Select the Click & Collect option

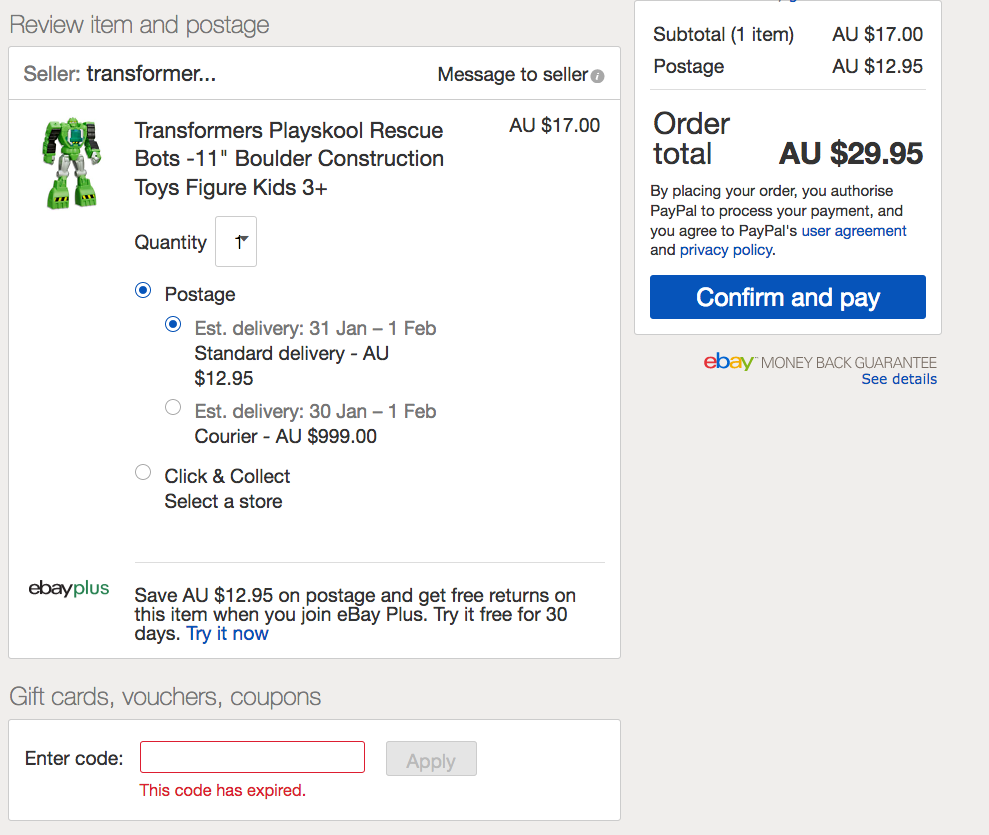click(x=143, y=473)
